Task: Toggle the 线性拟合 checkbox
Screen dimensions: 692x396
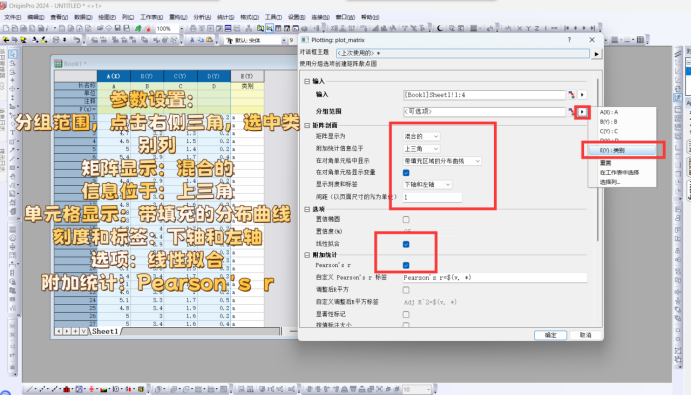Action: click(406, 244)
